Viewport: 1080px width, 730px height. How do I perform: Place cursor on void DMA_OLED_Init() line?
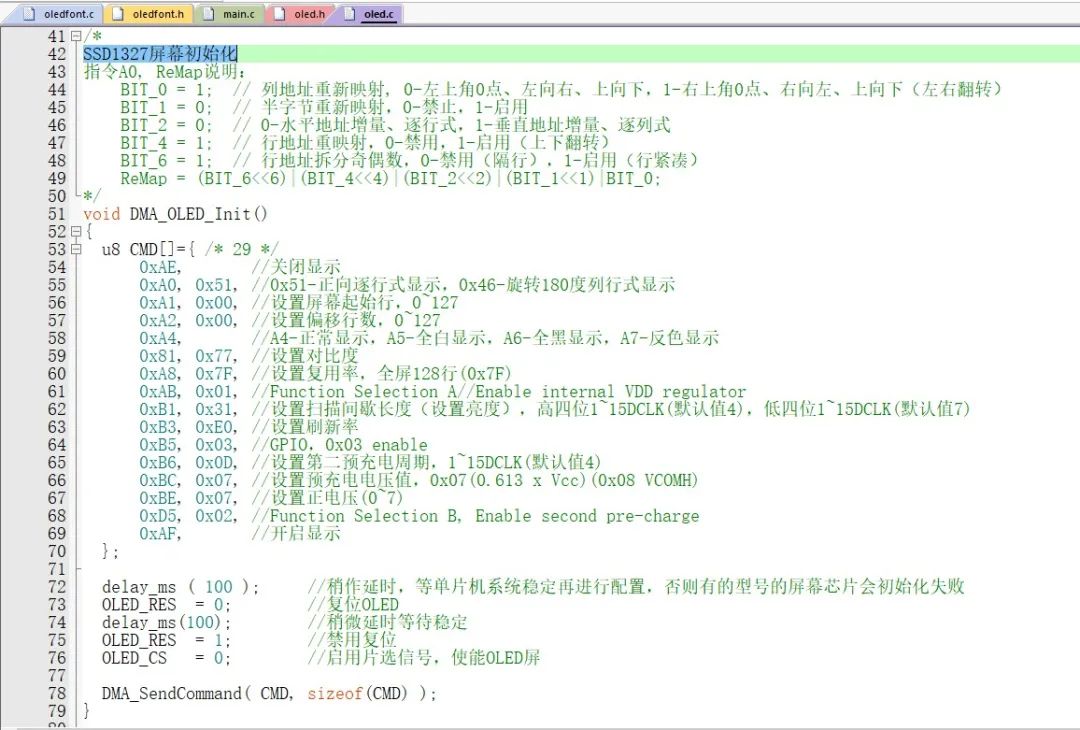click(x=175, y=214)
